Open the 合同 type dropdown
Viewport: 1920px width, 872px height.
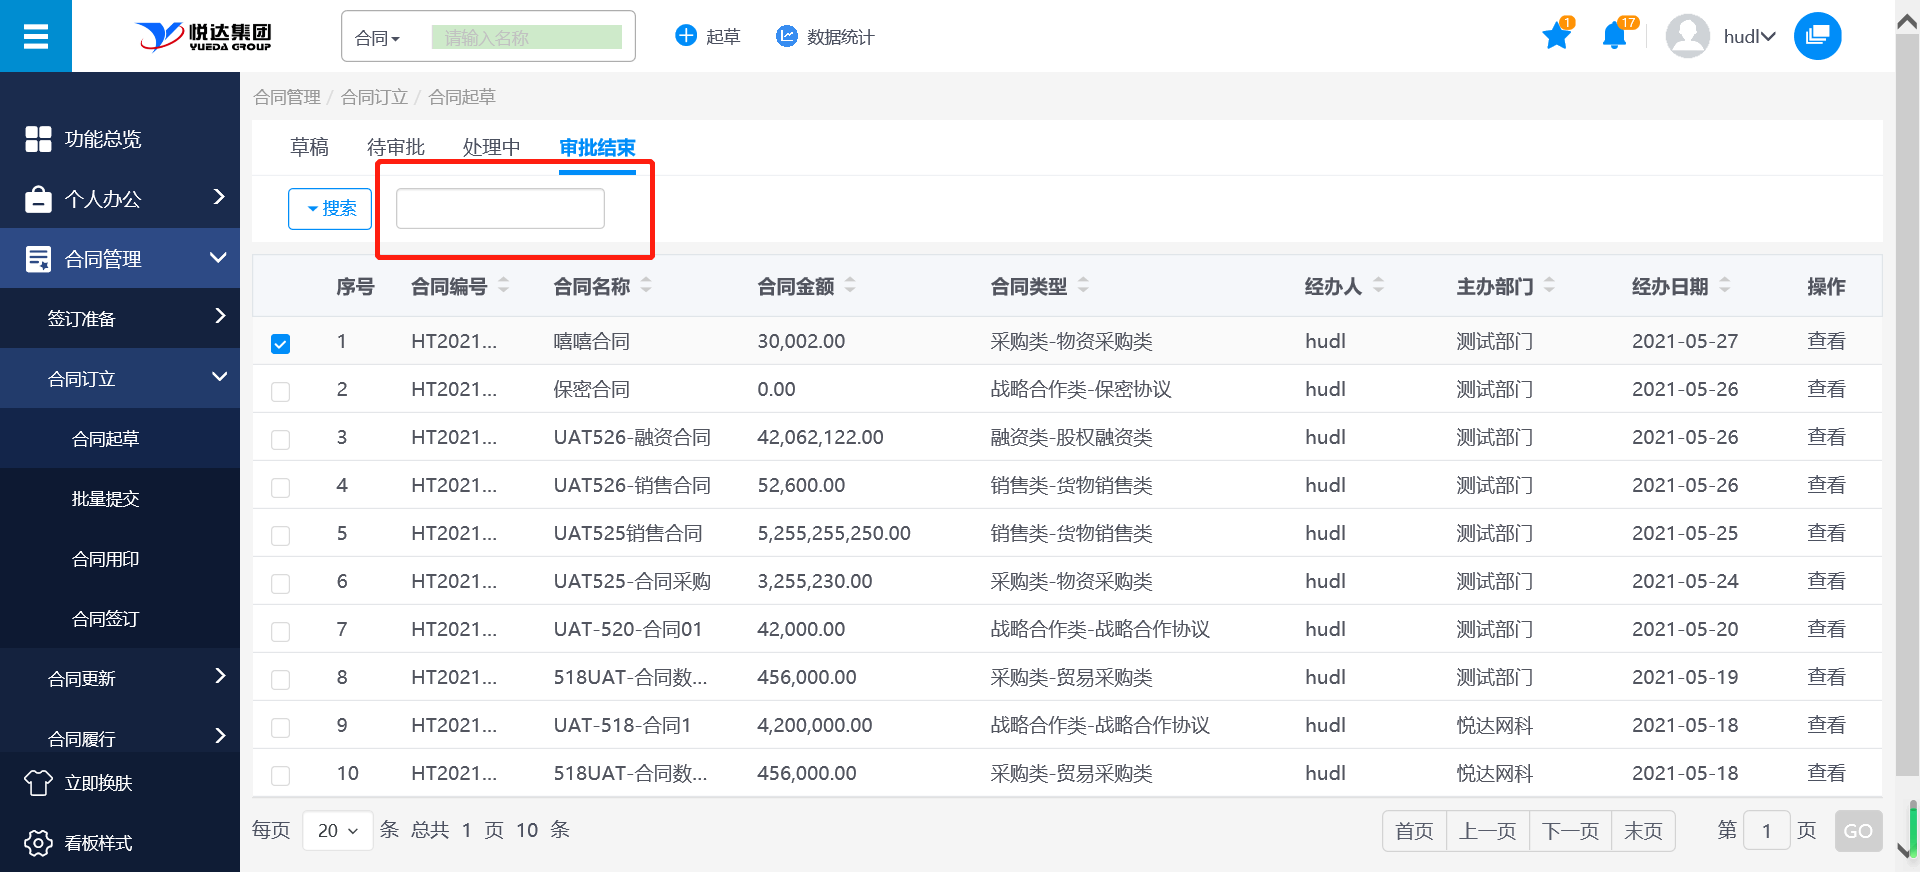378,38
